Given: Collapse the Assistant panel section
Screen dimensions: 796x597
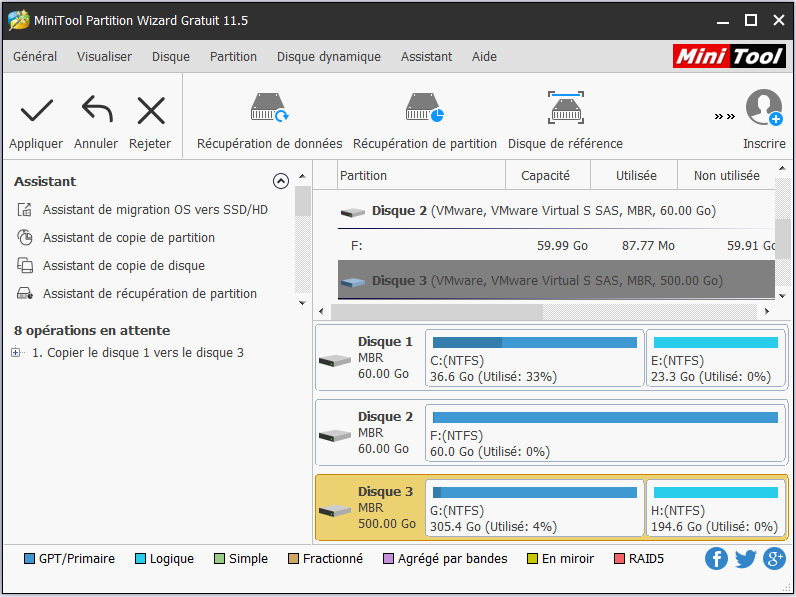Looking at the screenshot, I should coord(281,181).
